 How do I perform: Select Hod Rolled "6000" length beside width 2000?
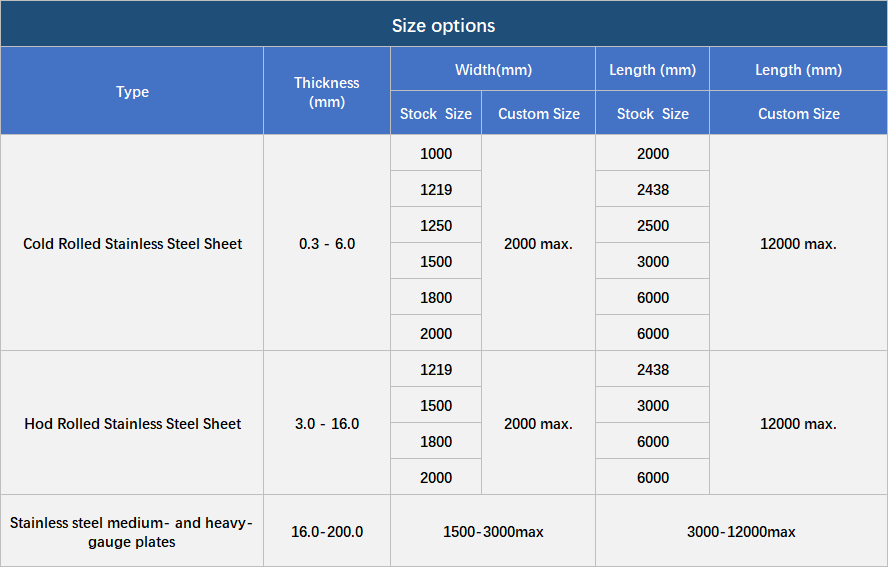pos(652,477)
